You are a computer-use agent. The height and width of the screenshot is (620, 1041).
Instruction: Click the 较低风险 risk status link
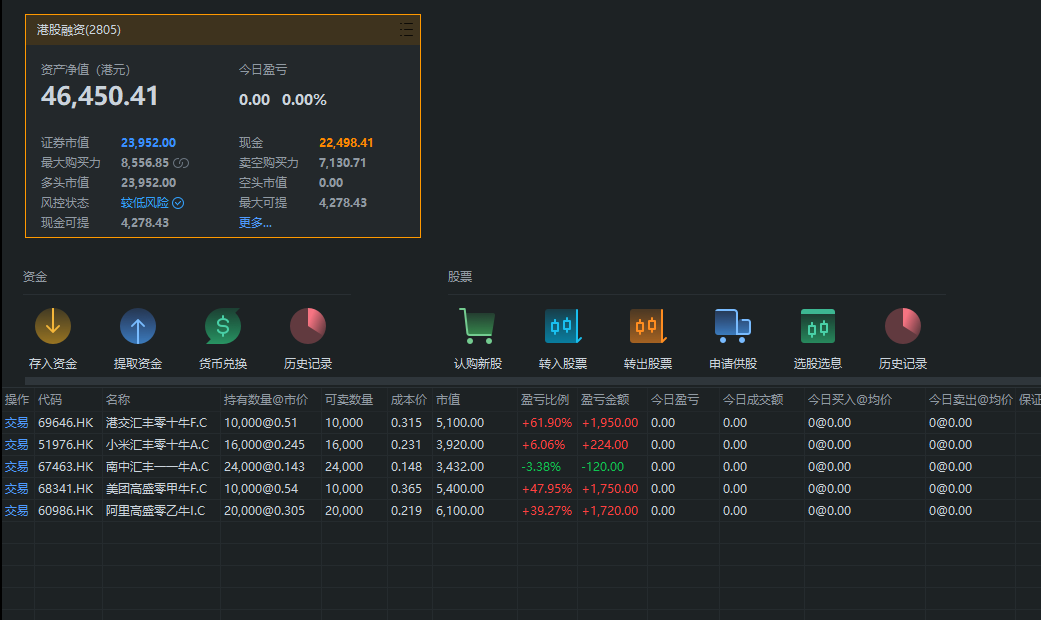(x=145, y=203)
